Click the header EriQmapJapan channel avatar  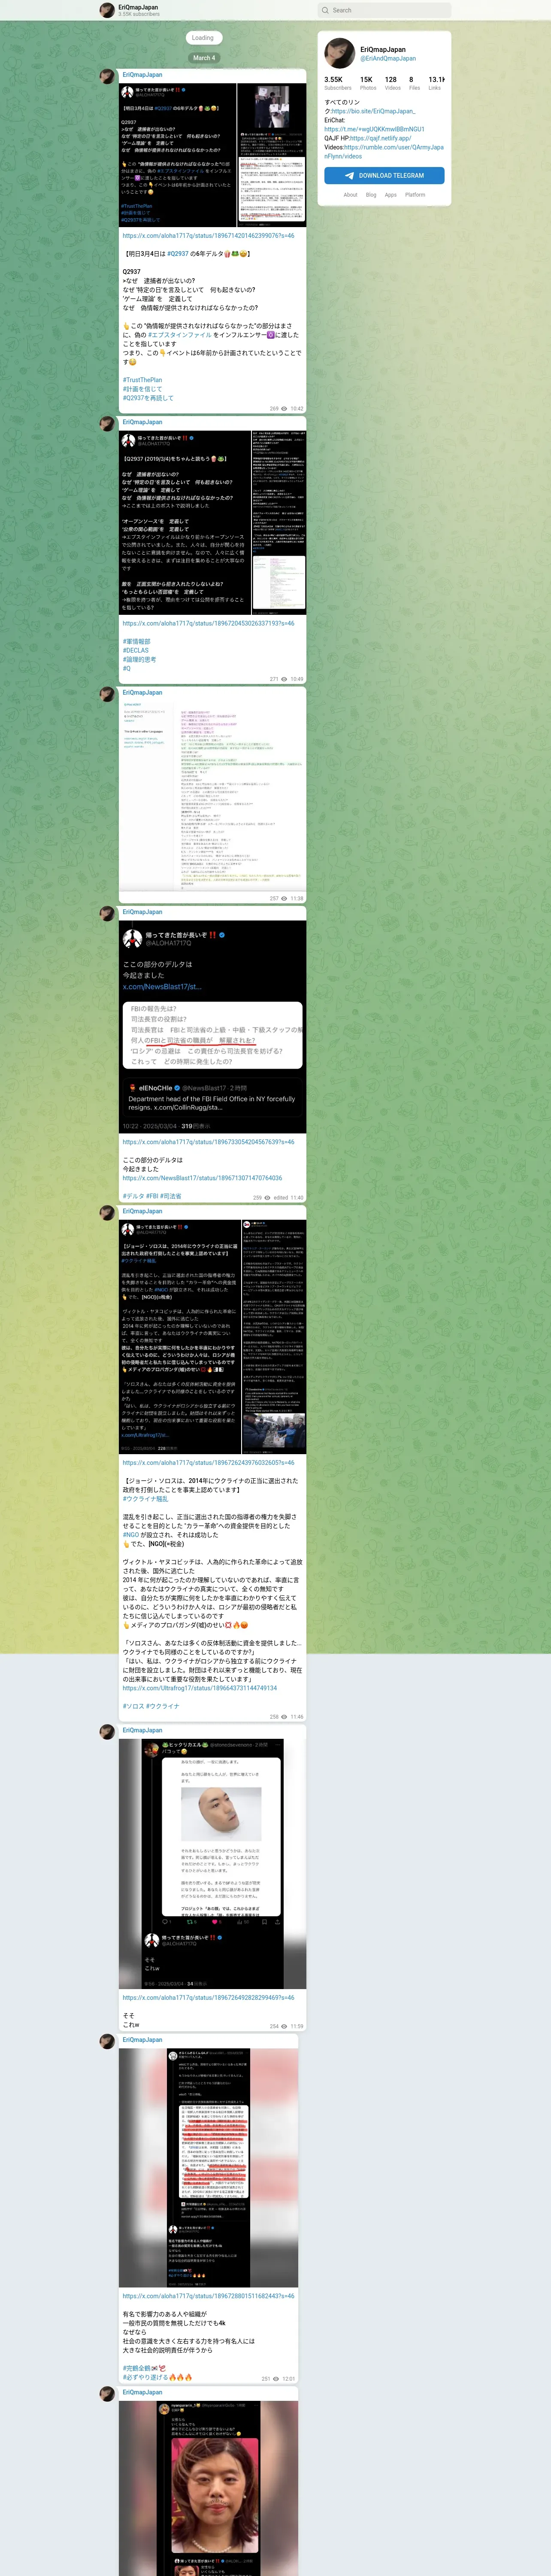coord(107,10)
